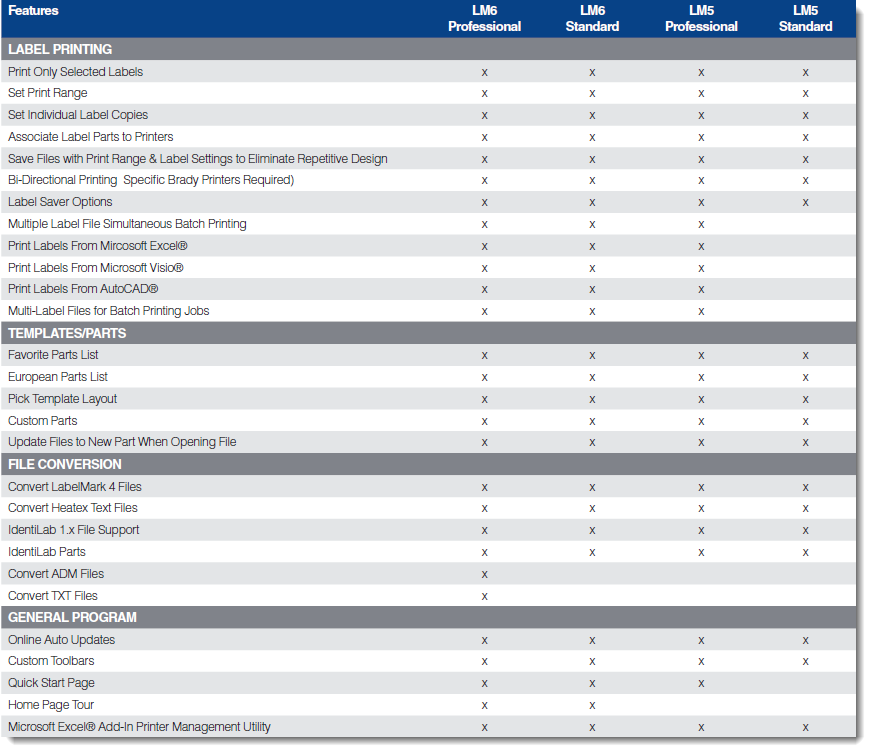Image resolution: width=871 pixels, height=752 pixels.
Task: Click the FILE CONVERSION section header
Action: pos(65,464)
